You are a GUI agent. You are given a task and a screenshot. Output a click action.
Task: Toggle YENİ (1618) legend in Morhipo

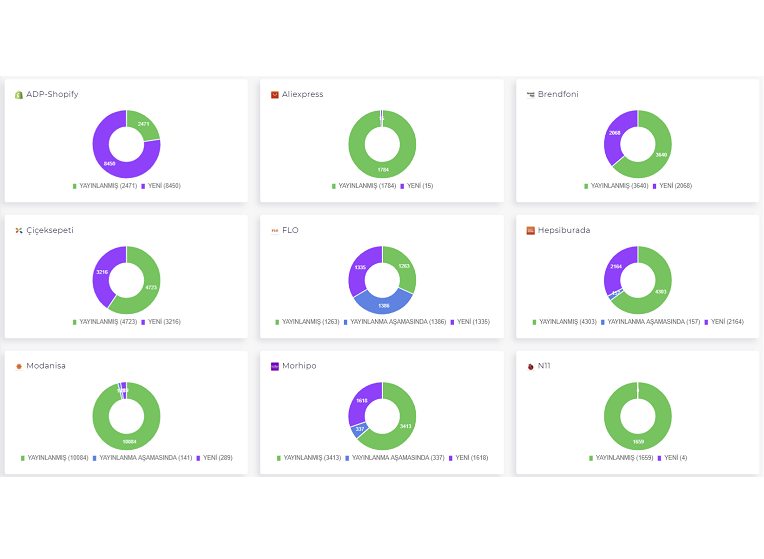point(469,458)
